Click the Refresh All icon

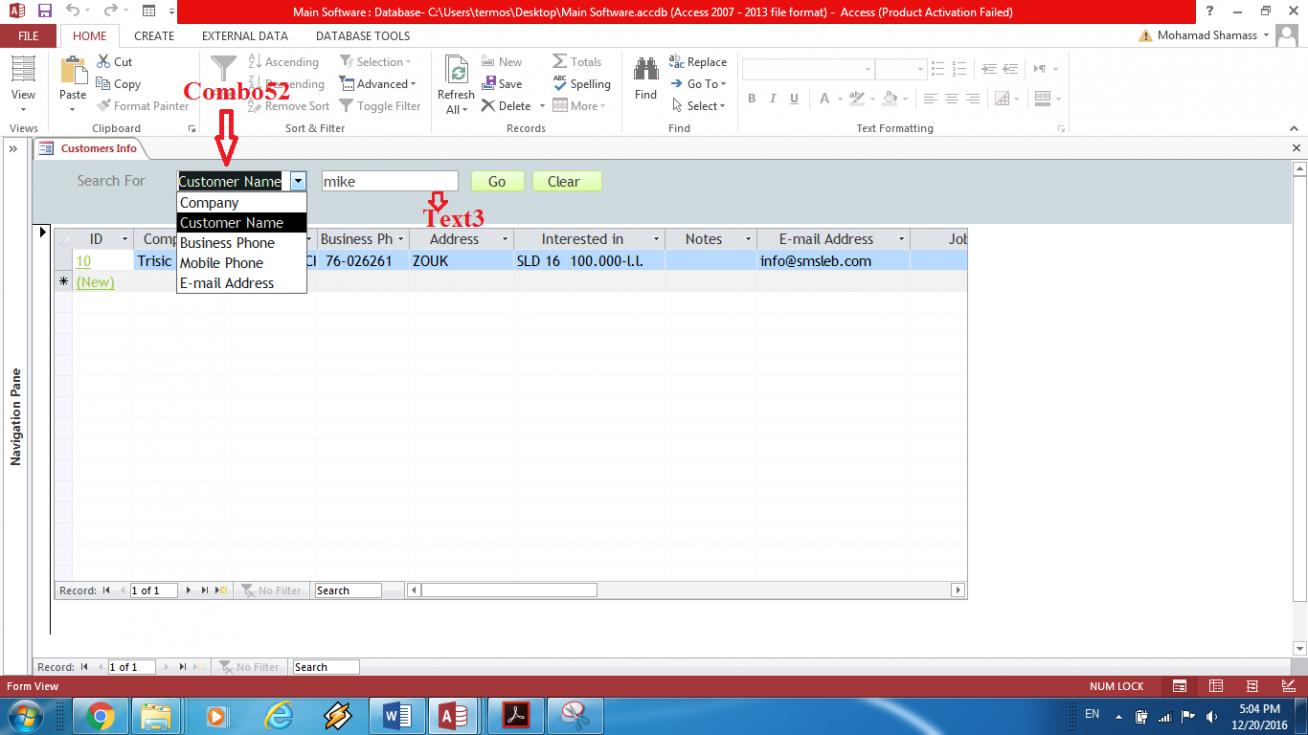(456, 70)
